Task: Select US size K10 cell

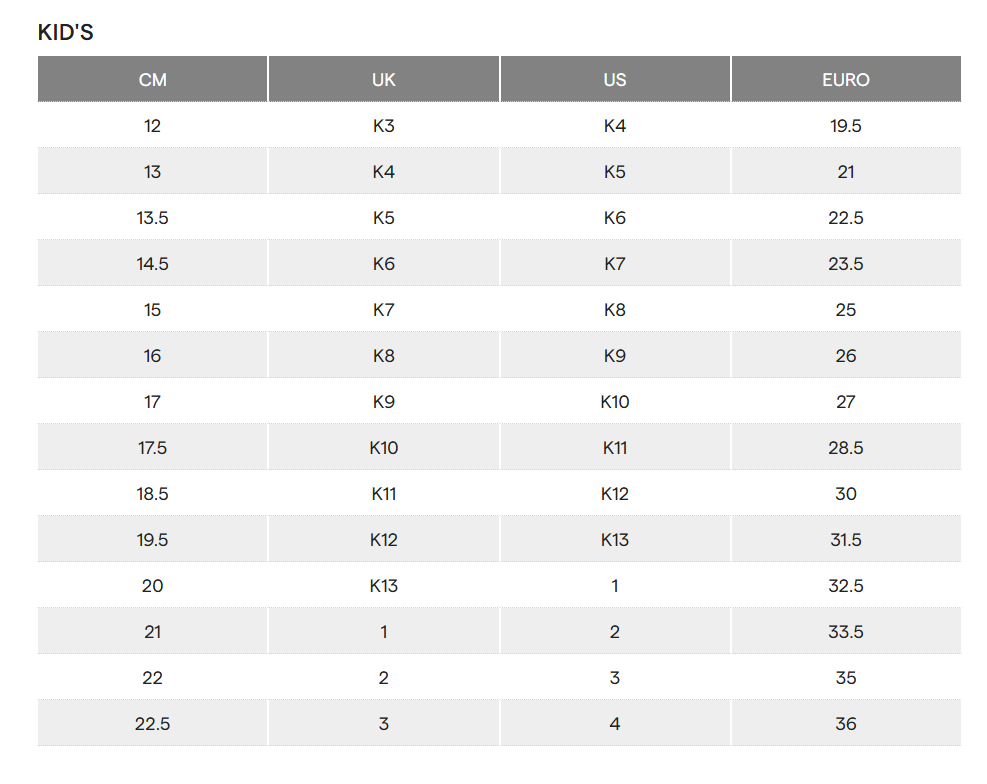Action: [x=614, y=401]
